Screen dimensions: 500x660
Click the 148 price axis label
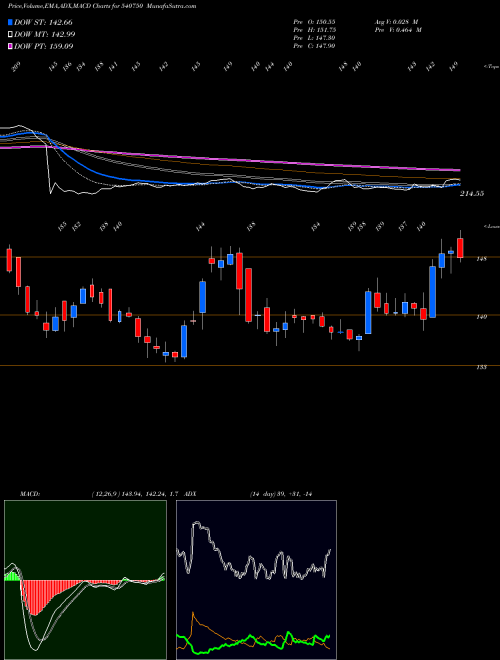pos(481,259)
